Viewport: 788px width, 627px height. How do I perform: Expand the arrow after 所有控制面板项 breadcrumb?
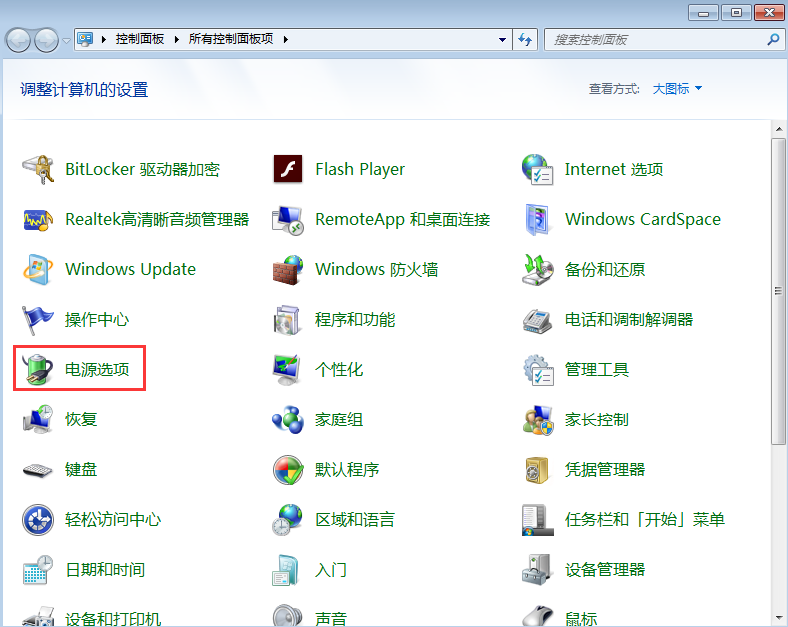pos(286,39)
